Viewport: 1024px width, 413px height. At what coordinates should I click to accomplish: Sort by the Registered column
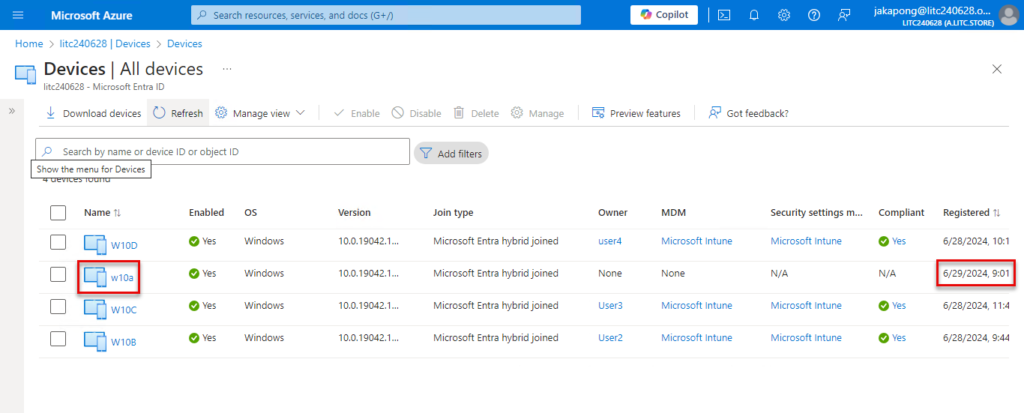[972, 213]
